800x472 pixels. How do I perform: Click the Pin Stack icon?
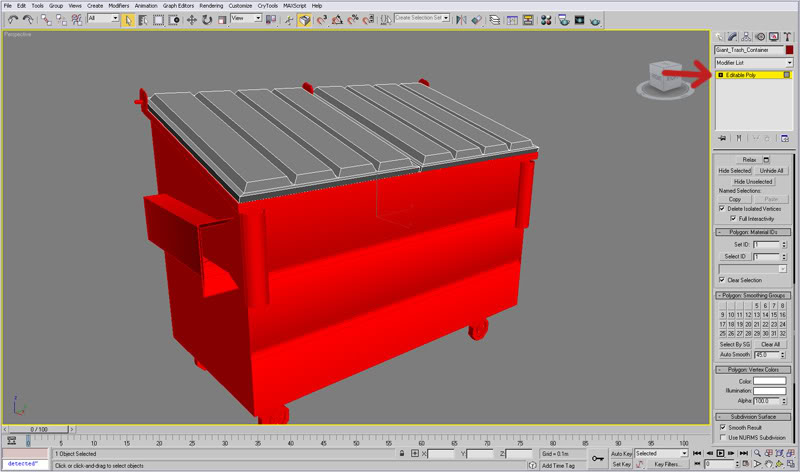pos(722,138)
